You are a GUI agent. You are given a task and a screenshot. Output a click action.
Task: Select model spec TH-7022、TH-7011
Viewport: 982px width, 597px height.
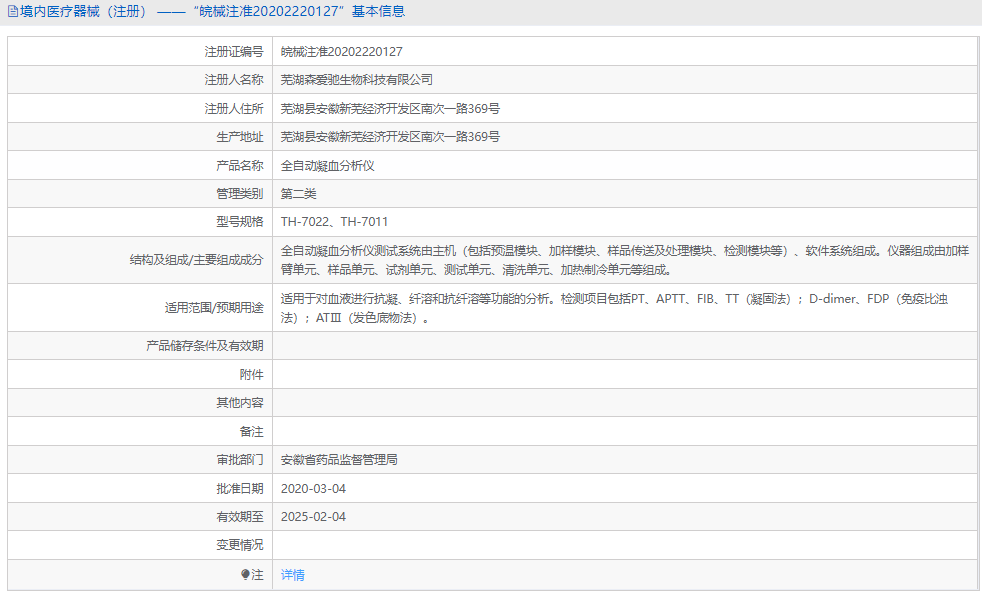(334, 222)
